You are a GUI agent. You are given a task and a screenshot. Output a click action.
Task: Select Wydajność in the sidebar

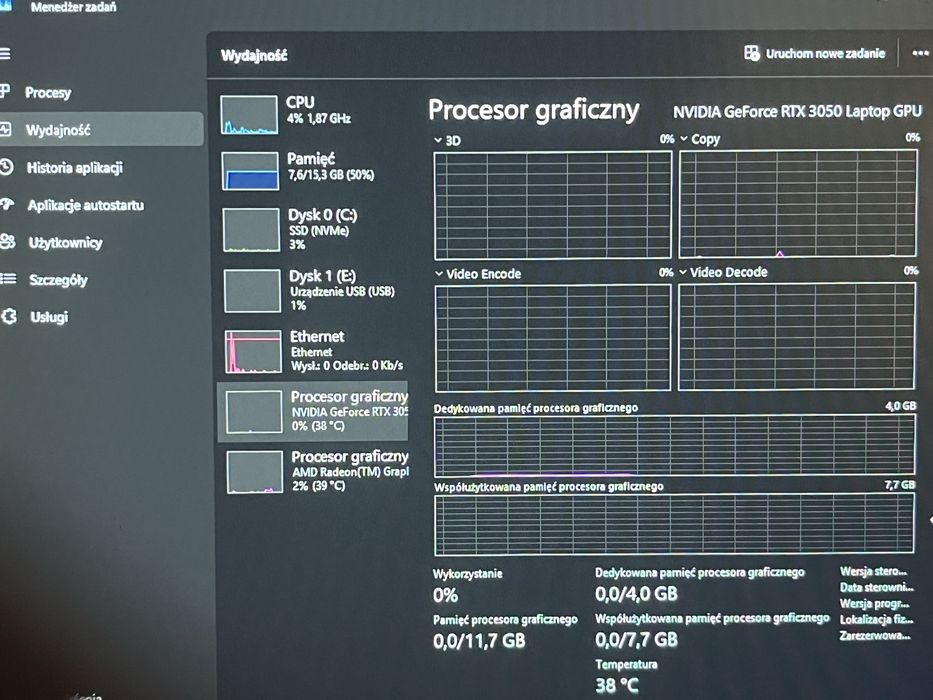[101, 129]
